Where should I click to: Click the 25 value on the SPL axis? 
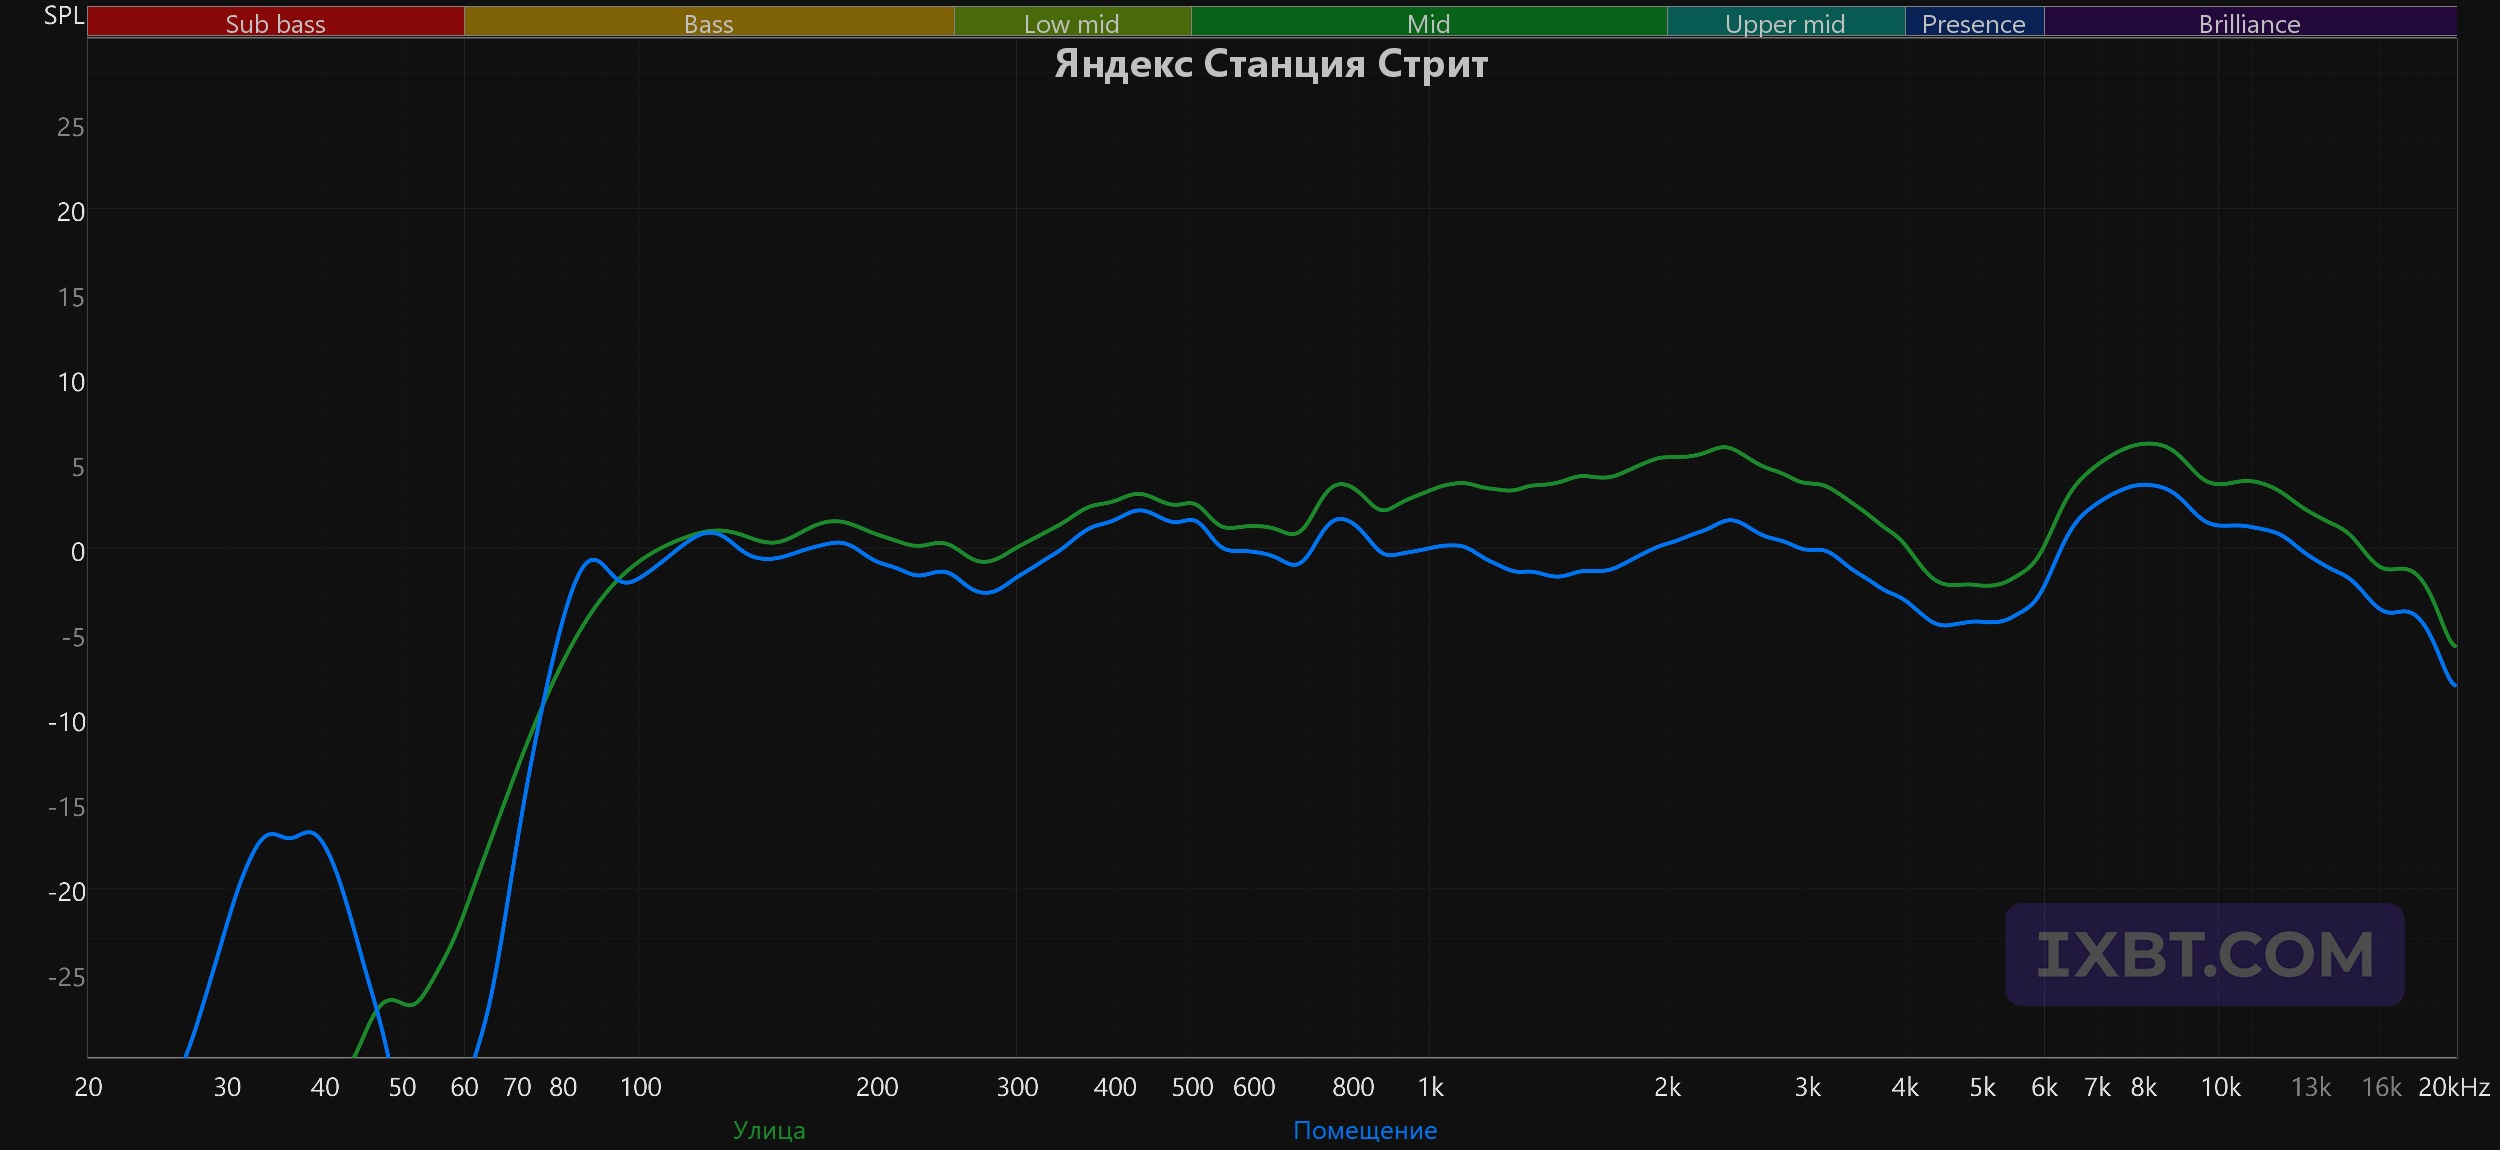click(x=71, y=127)
